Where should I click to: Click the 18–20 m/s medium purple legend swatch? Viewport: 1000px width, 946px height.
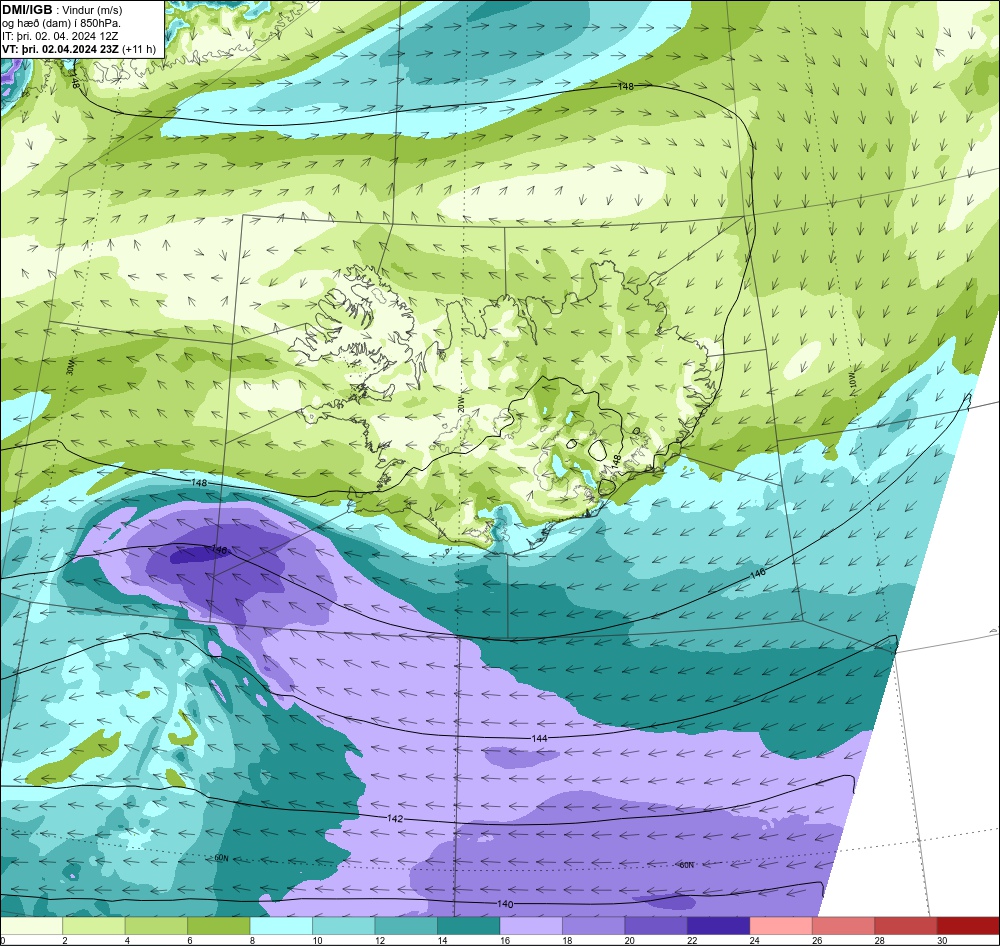coord(594,926)
